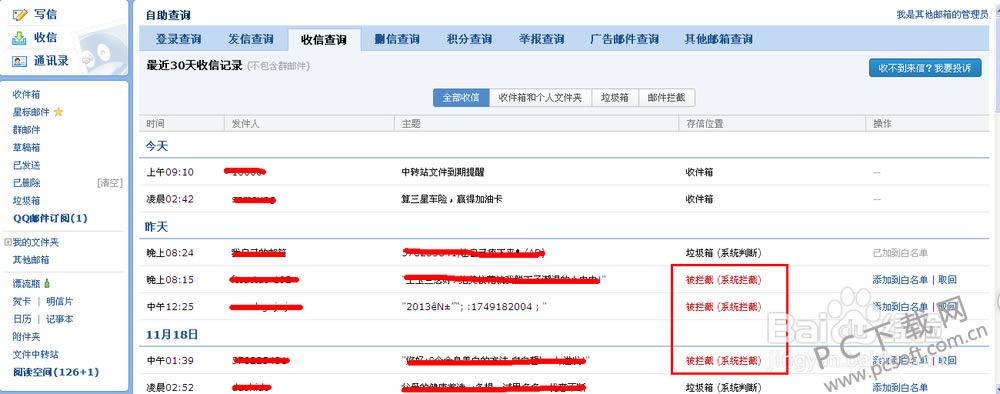Select 收件箱和个人文件夹 filter
1000x394 pixels.
pyautogui.click(x=540, y=98)
